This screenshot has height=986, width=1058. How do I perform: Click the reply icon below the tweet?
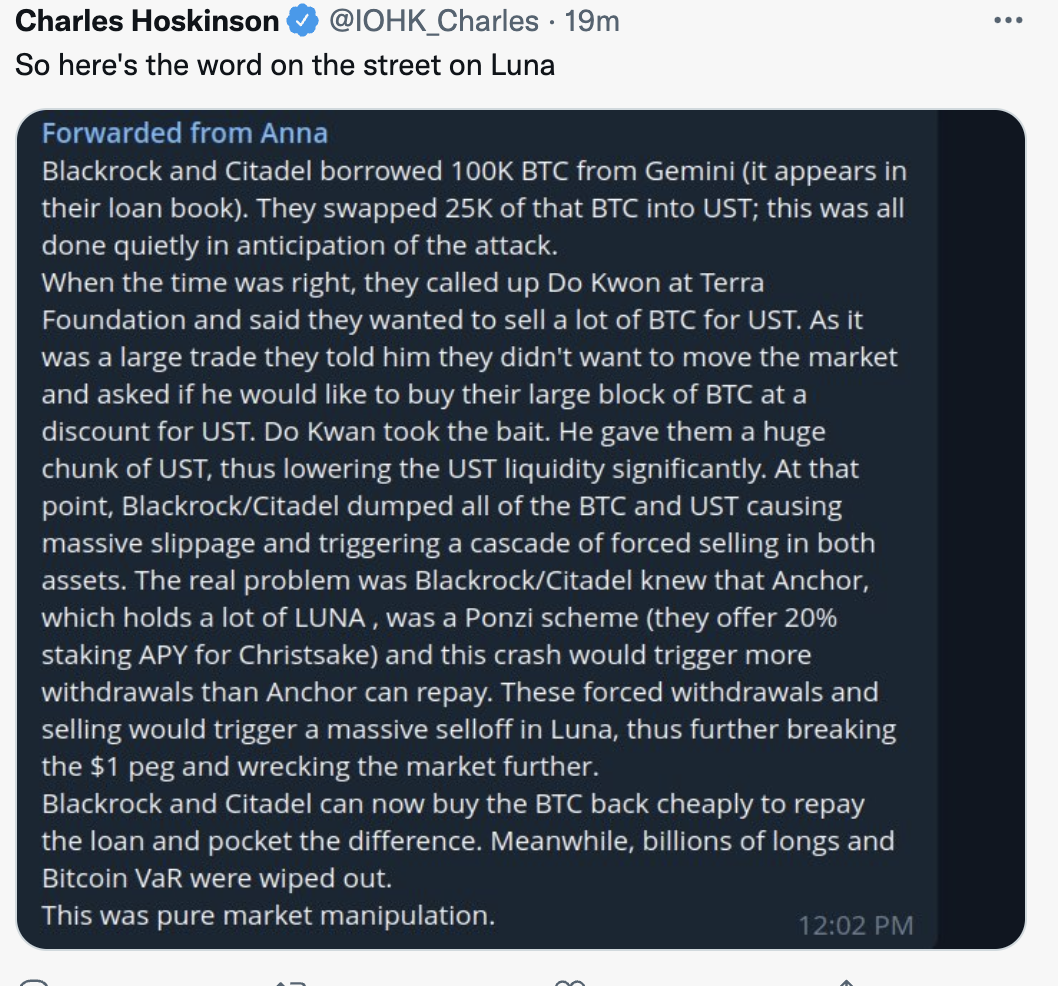pyautogui.click(x=32, y=982)
